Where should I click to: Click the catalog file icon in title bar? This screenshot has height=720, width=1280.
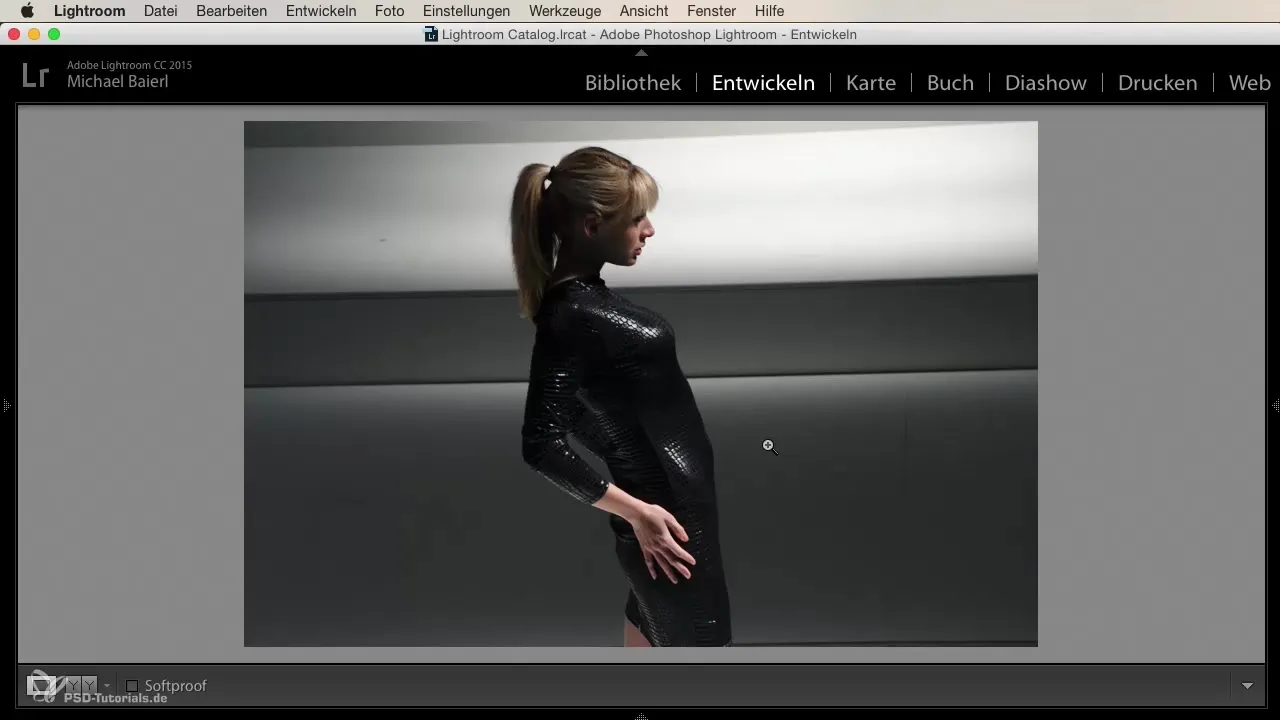tap(431, 35)
